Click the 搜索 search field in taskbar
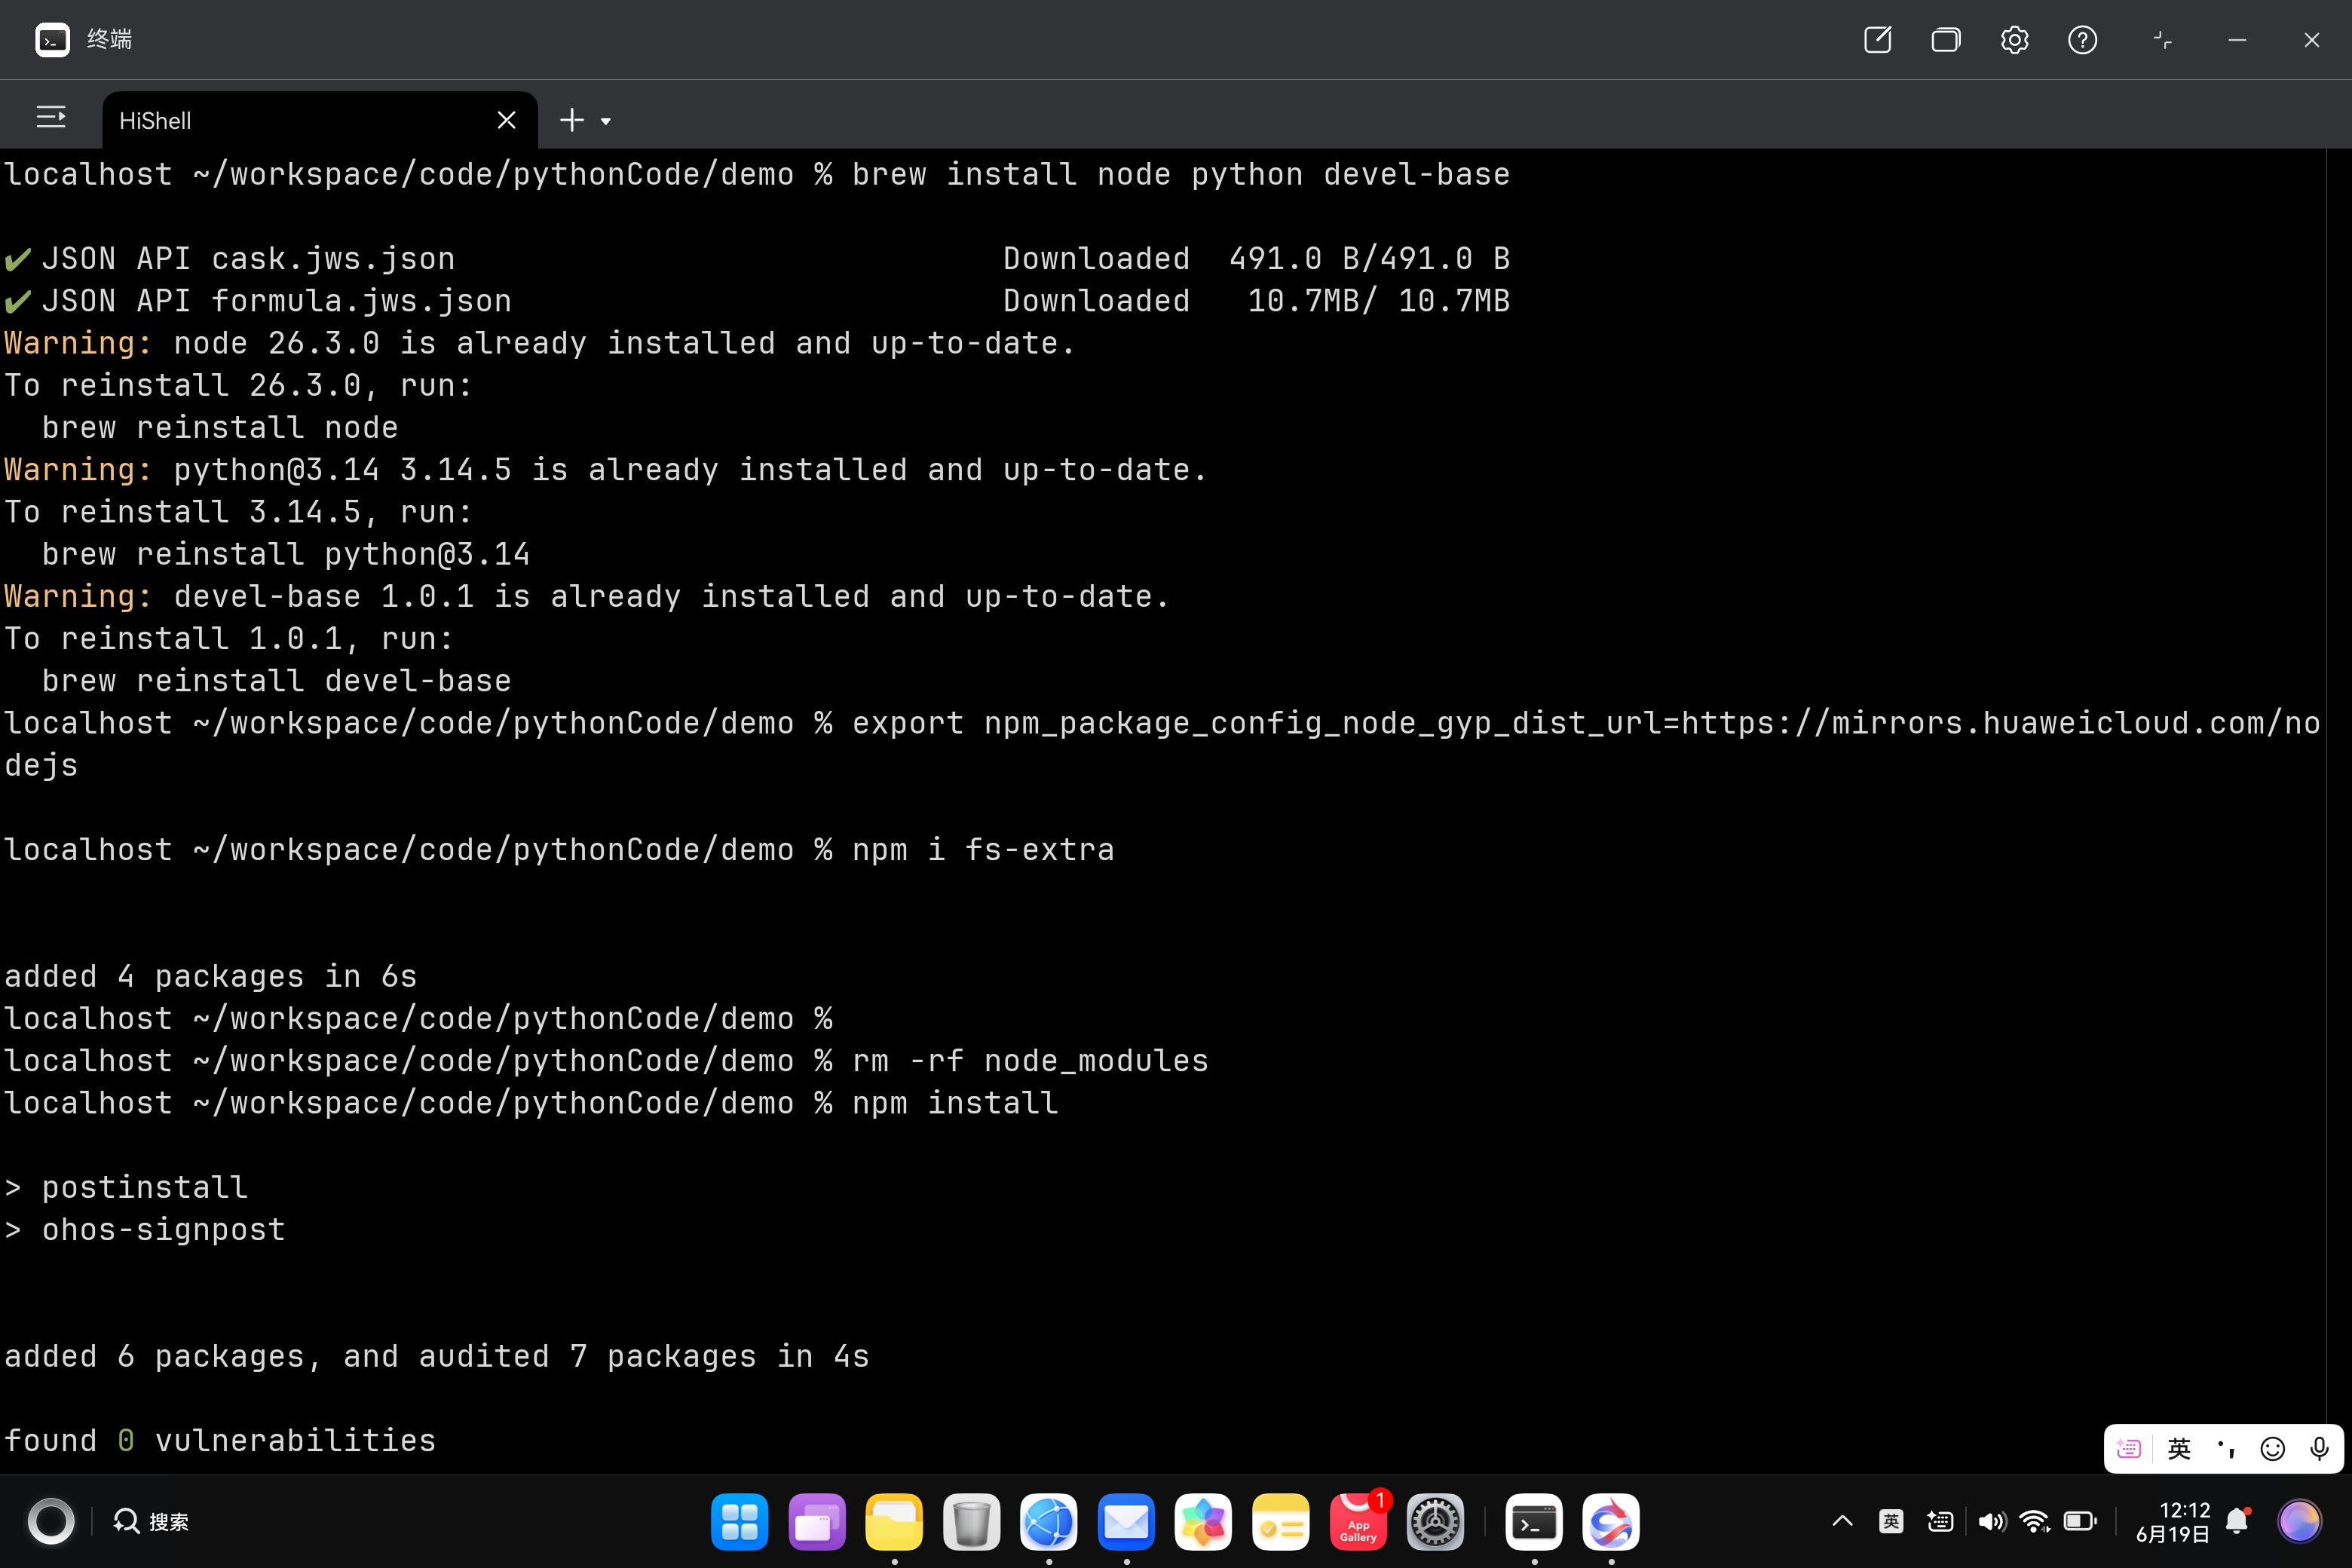 152,1521
